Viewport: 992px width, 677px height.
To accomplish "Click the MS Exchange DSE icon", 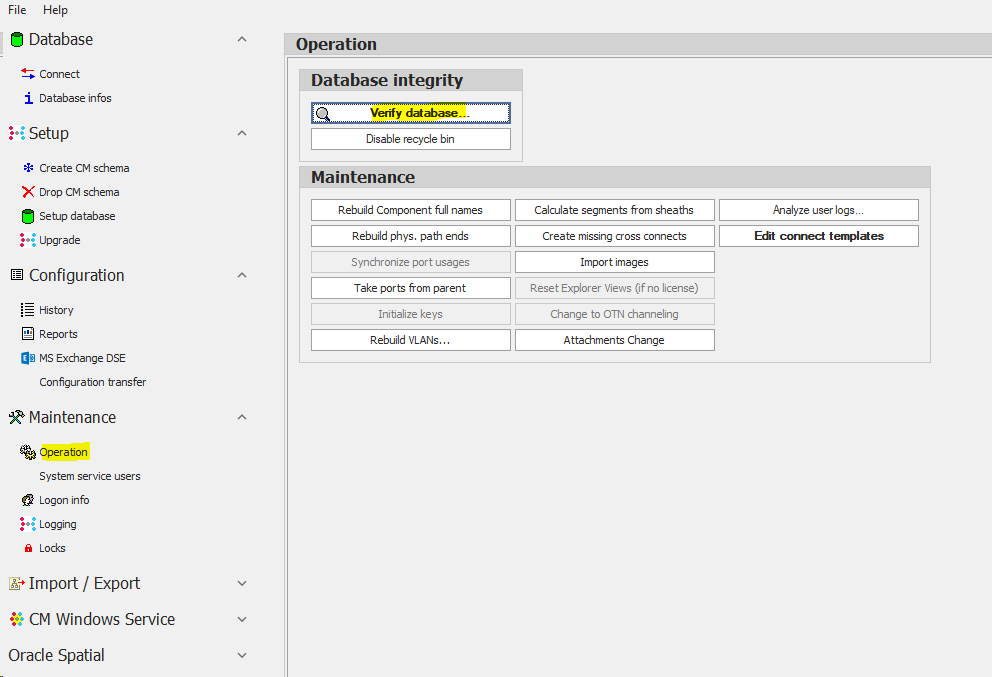I will click(x=28, y=358).
